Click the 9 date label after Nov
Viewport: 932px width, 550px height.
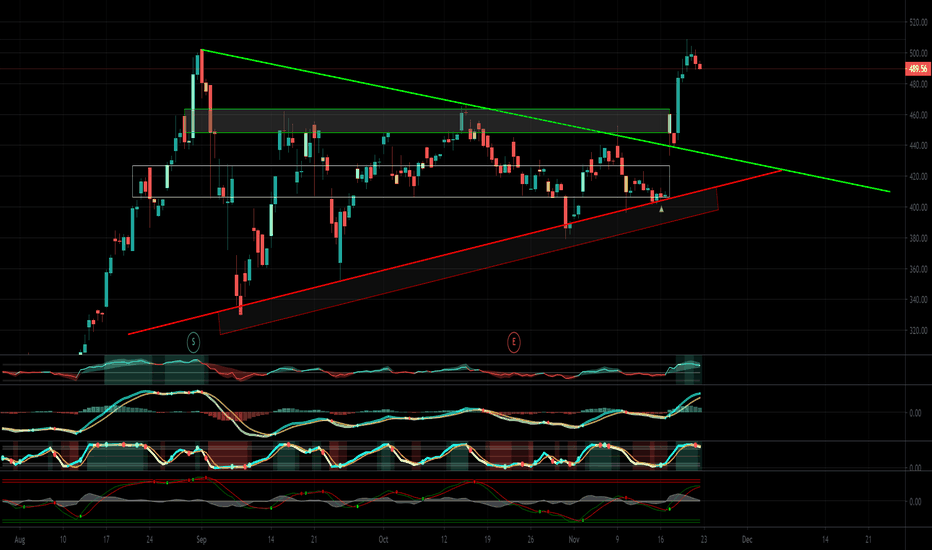click(x=617, y=540)
